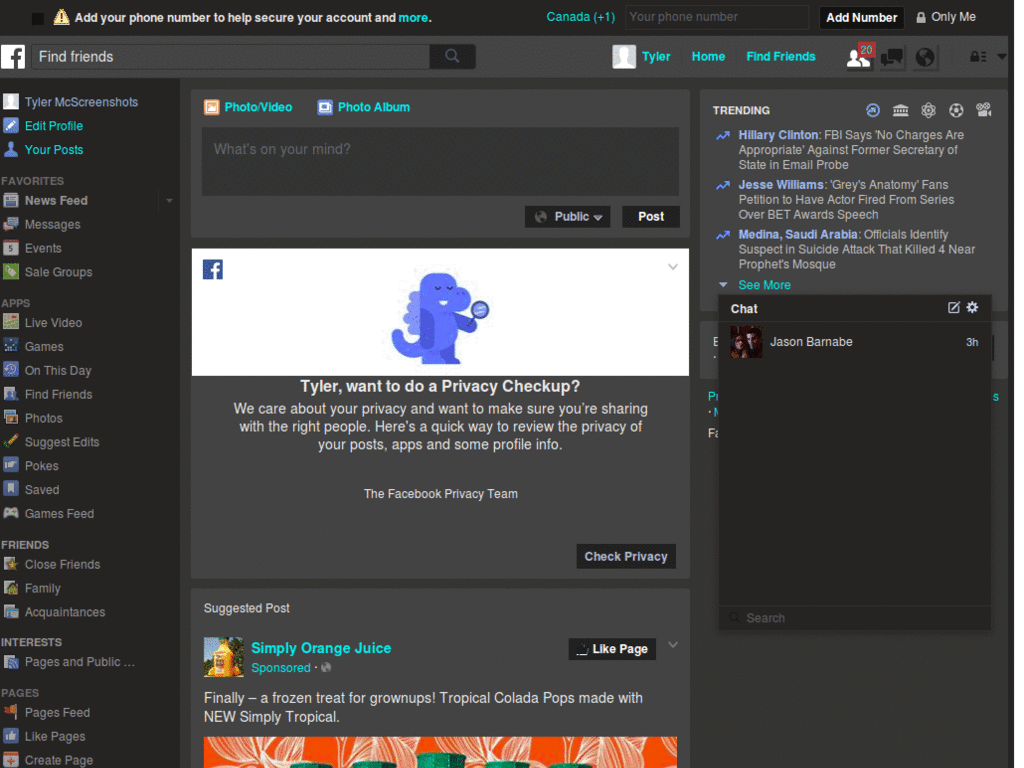This screenshot has height=768, width=1024.
Task: Click the Post button
Action: tap(650, 217)
